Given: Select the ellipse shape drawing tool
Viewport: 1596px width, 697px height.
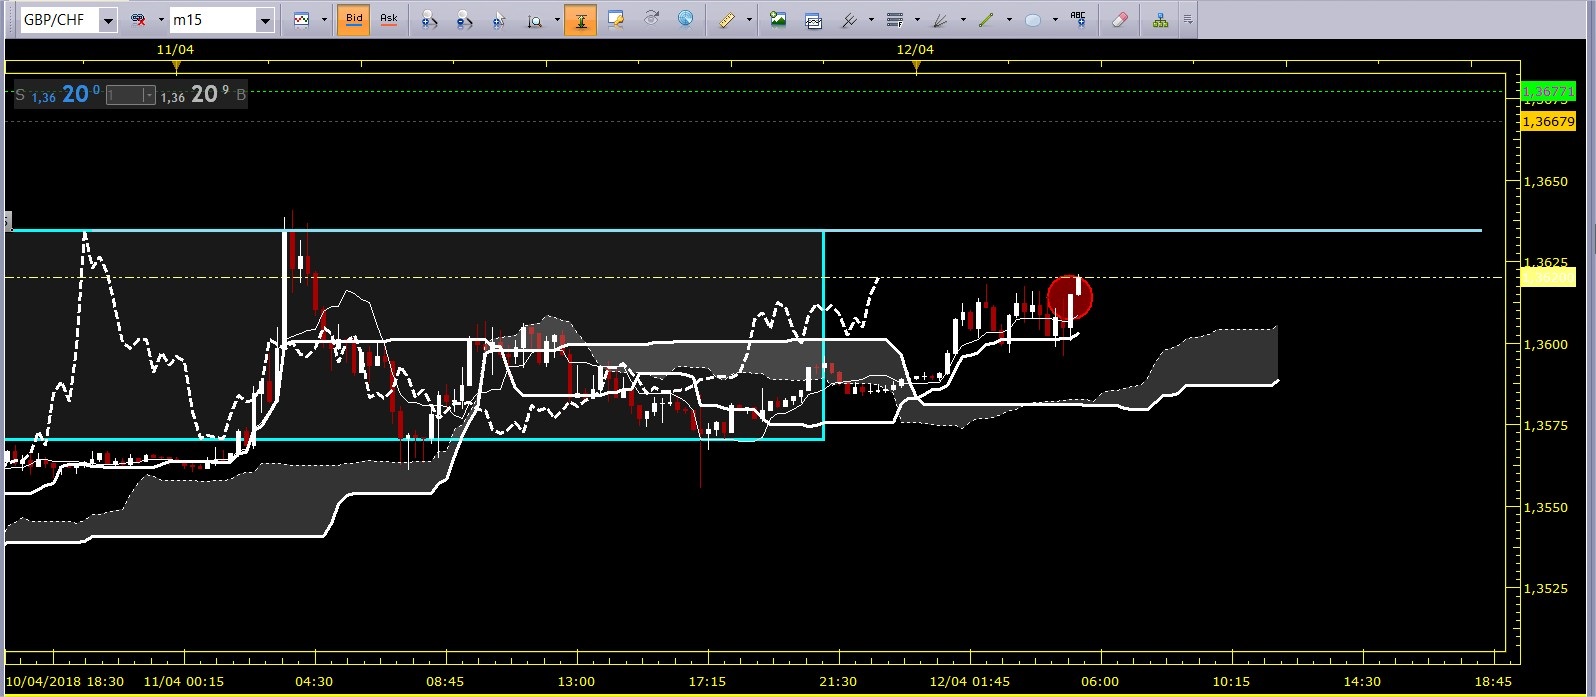Looking at the screenshot, I should pos(1033,19).
